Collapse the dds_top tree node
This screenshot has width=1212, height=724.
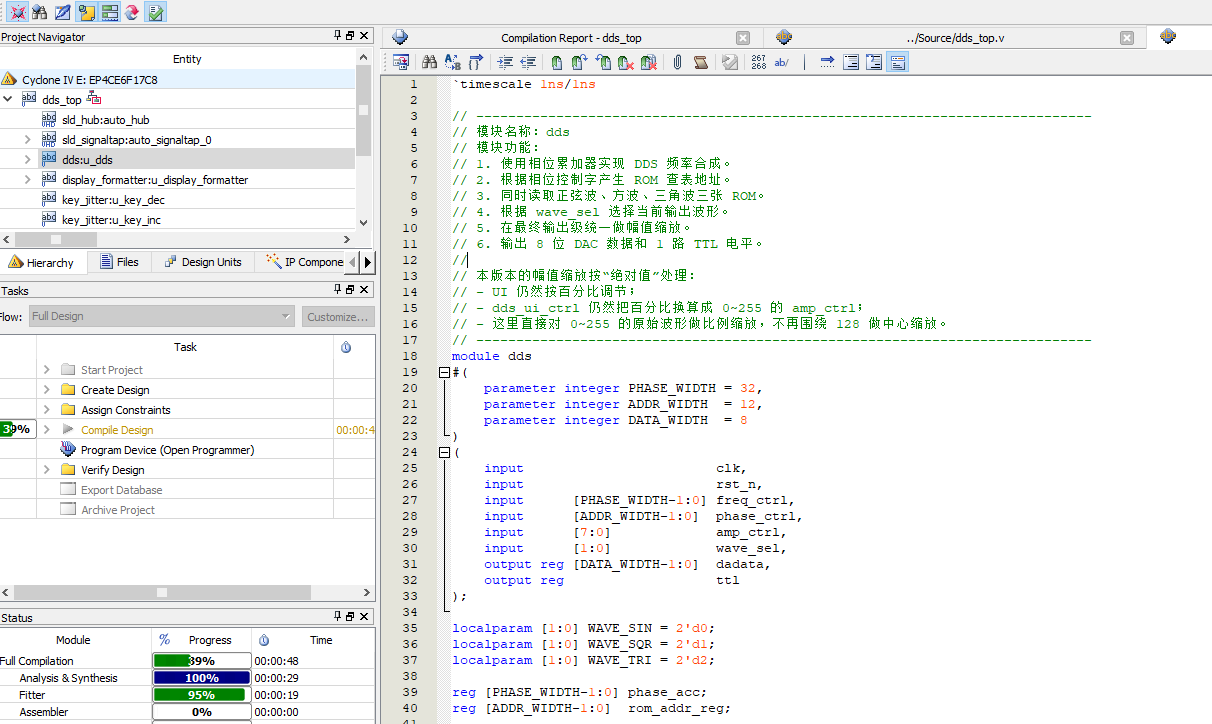point(8,99)
